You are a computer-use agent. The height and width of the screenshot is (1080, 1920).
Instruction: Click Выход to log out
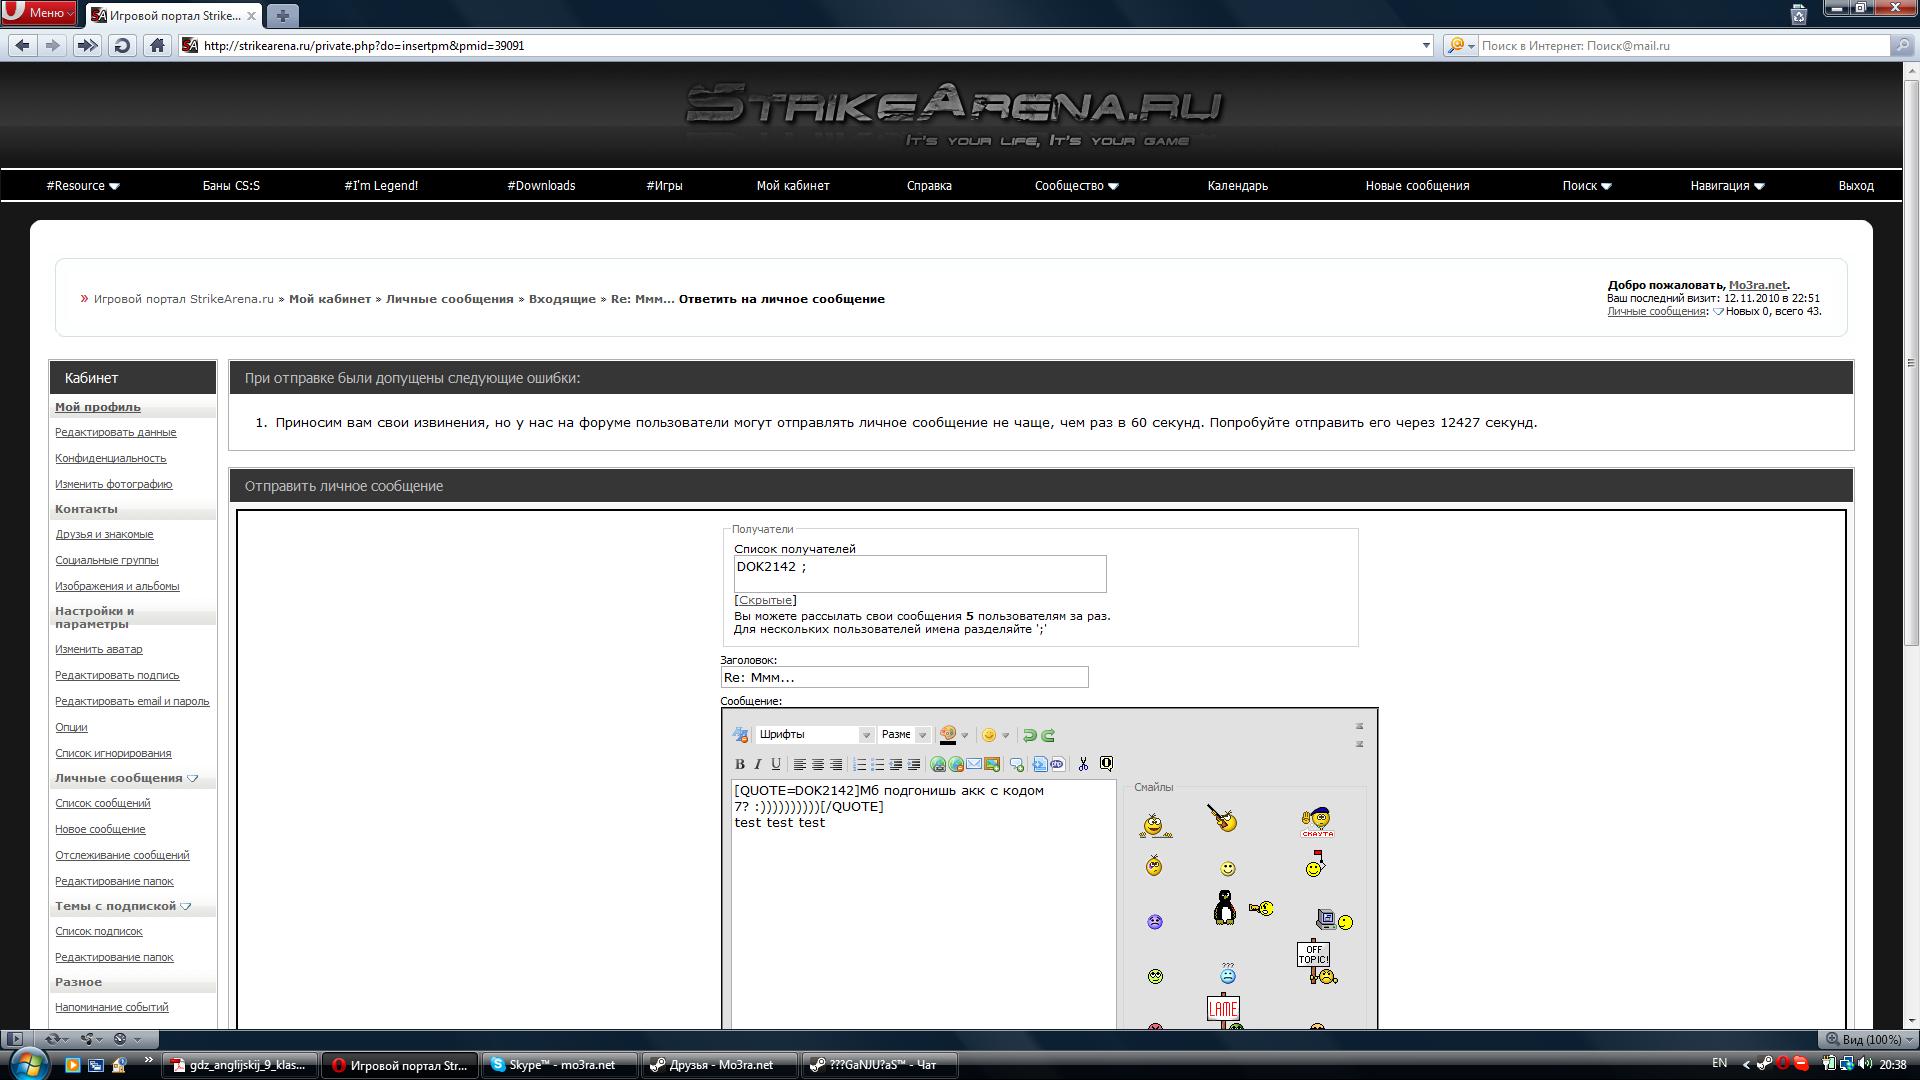coord(1856,186)
